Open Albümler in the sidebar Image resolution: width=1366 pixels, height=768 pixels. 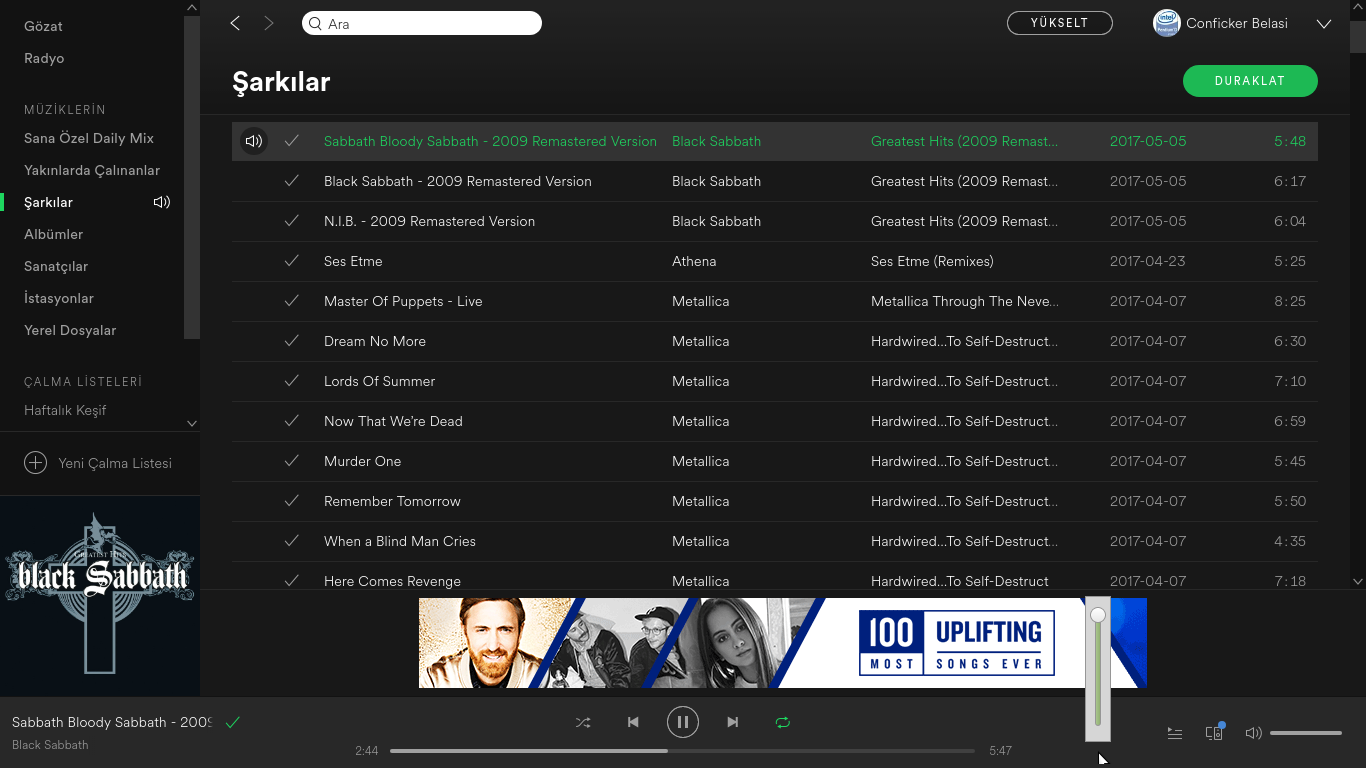pos(54,234)
